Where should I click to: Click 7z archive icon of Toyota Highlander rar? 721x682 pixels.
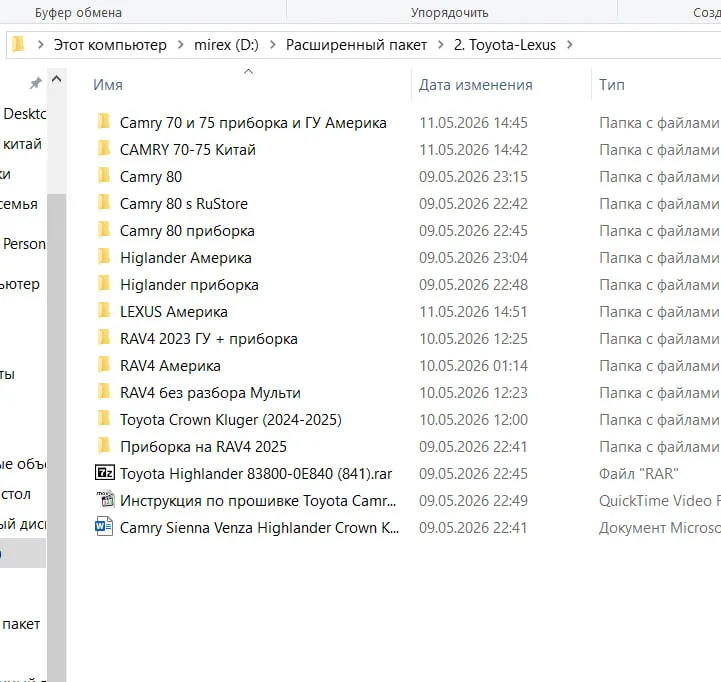[x=104, y=473]
